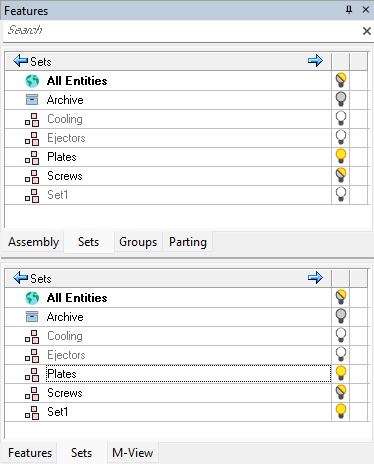Clear the search box with the X button
Viewport: 374px width, 464px height.
[x=367, y=31]
